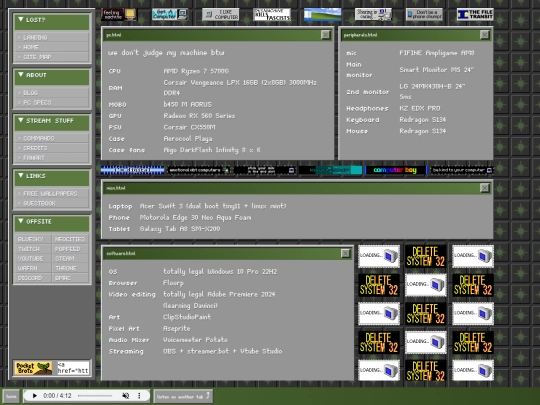The width and height of the screenshot is (540, 405).
Task: Open 'THE FILE TRANSIT' badge
Action: tap(475, 14)
